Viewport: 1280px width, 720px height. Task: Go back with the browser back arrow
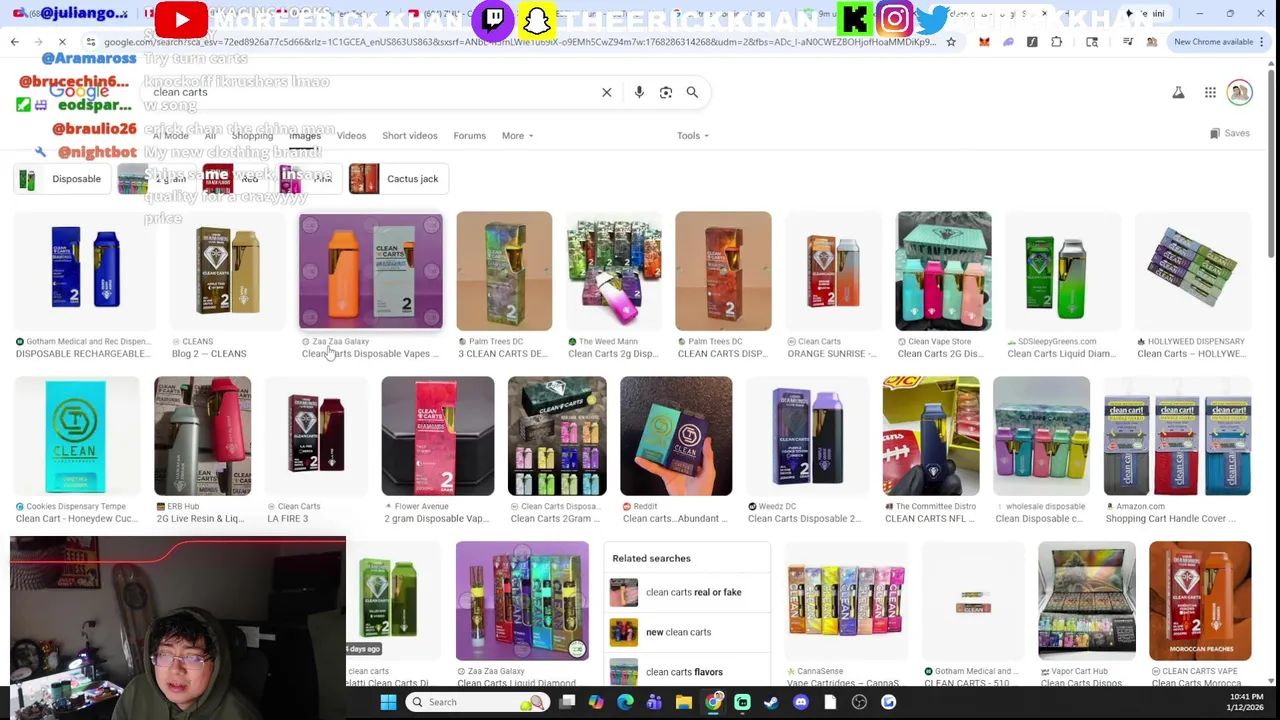pyautogui.click(x=14, y=42)
